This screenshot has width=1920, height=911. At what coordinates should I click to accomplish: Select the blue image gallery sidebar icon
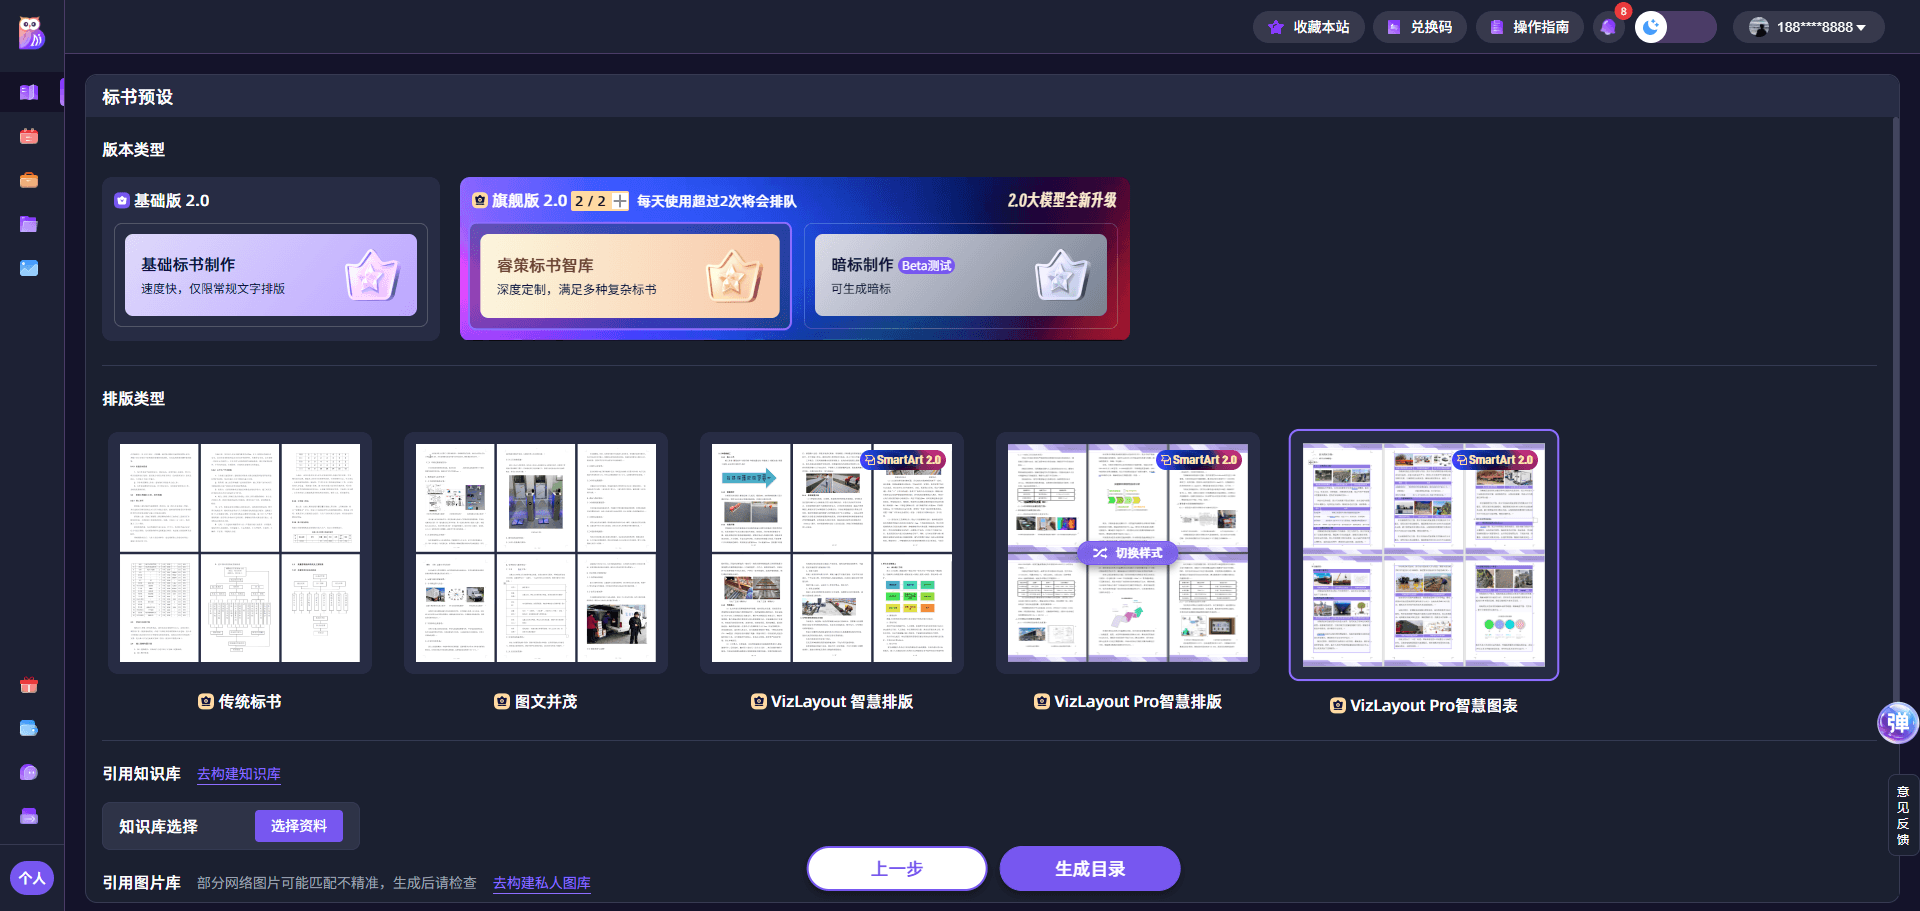tap(29, 268)
